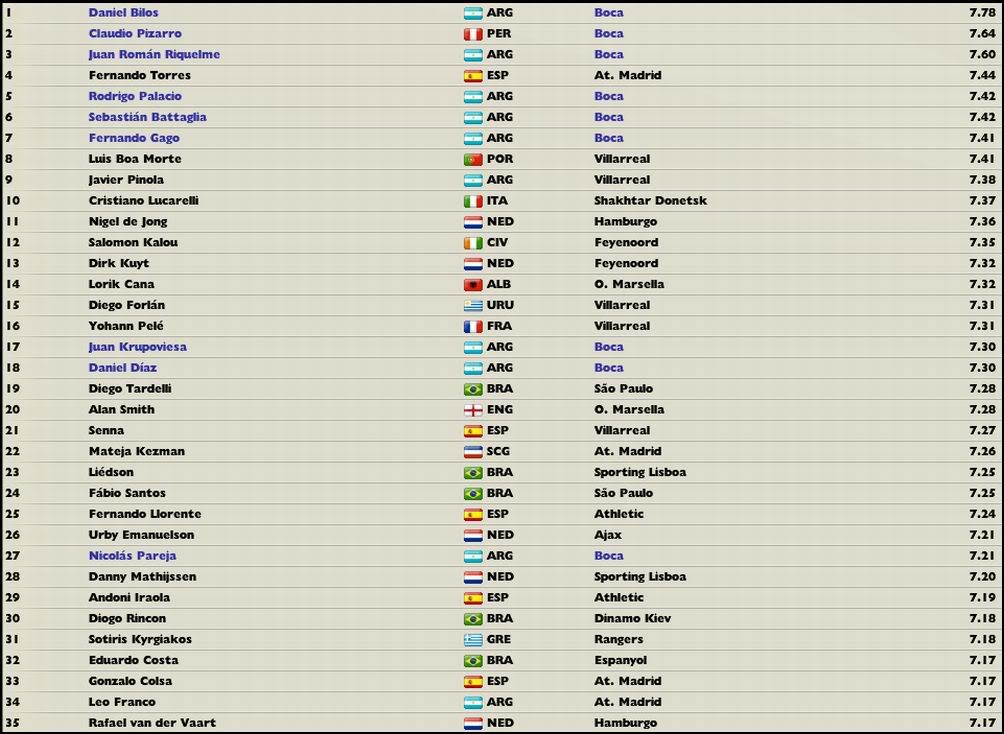Click the SCG flag beside Mateja Kezman

click(x=473, y=452)
